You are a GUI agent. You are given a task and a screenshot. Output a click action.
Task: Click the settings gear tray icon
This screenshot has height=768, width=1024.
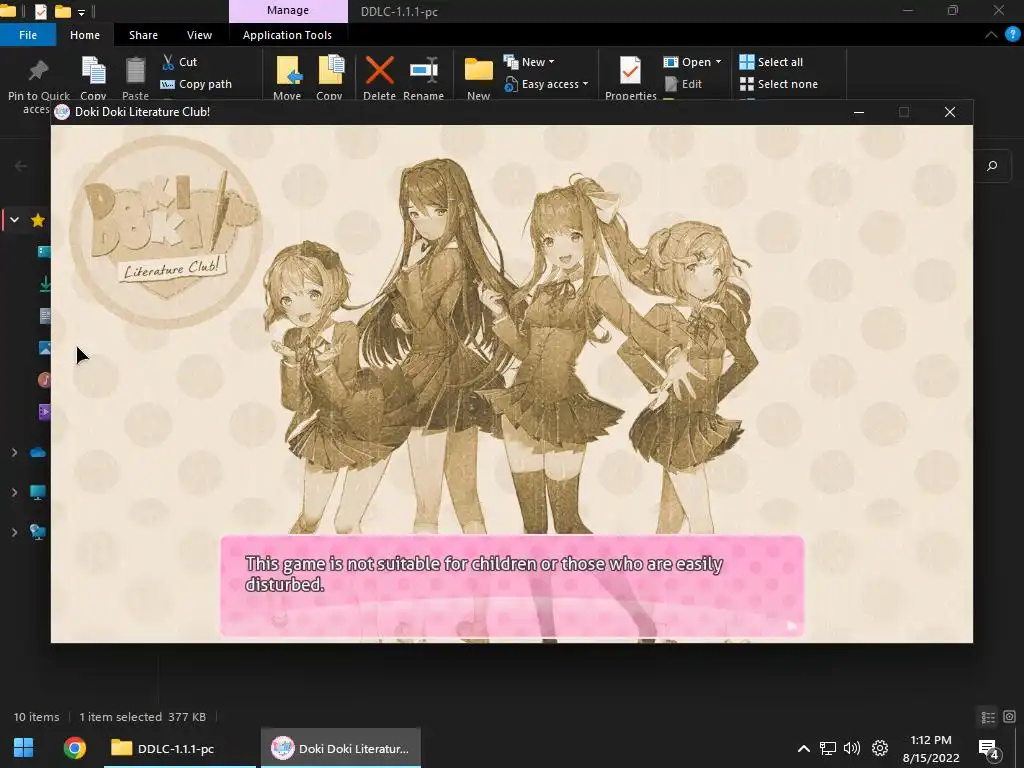880,748
